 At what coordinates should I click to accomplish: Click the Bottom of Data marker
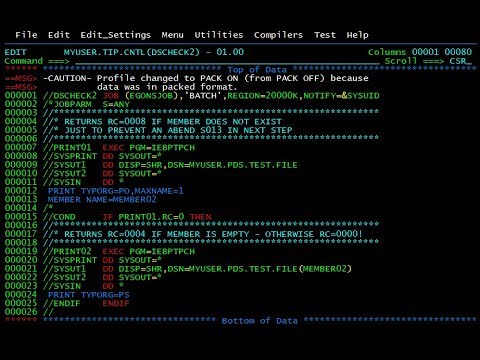pos(260,321)
